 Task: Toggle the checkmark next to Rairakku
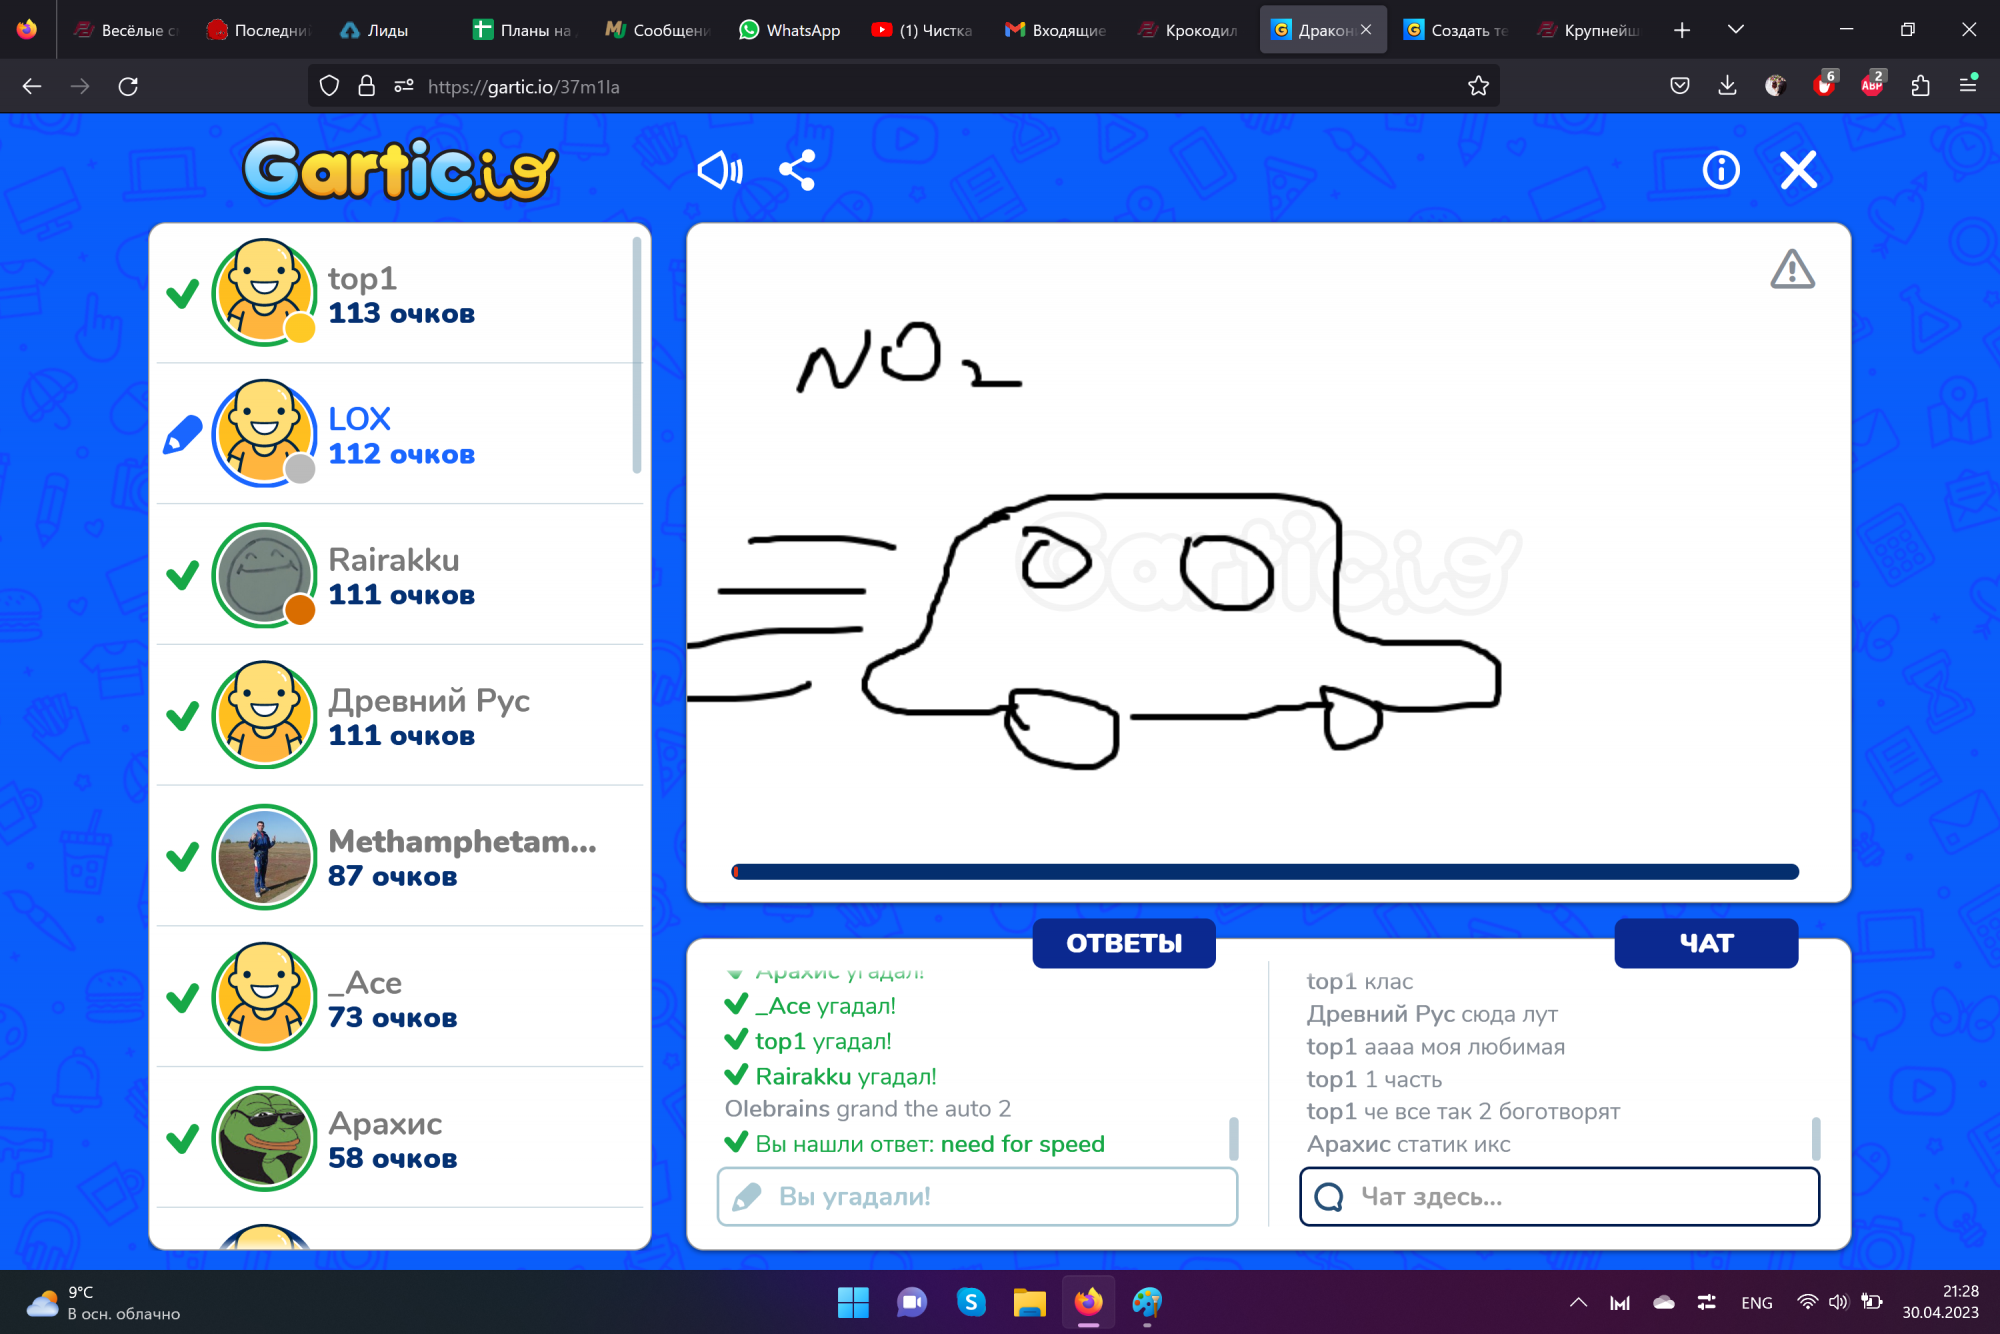(183, 576)
